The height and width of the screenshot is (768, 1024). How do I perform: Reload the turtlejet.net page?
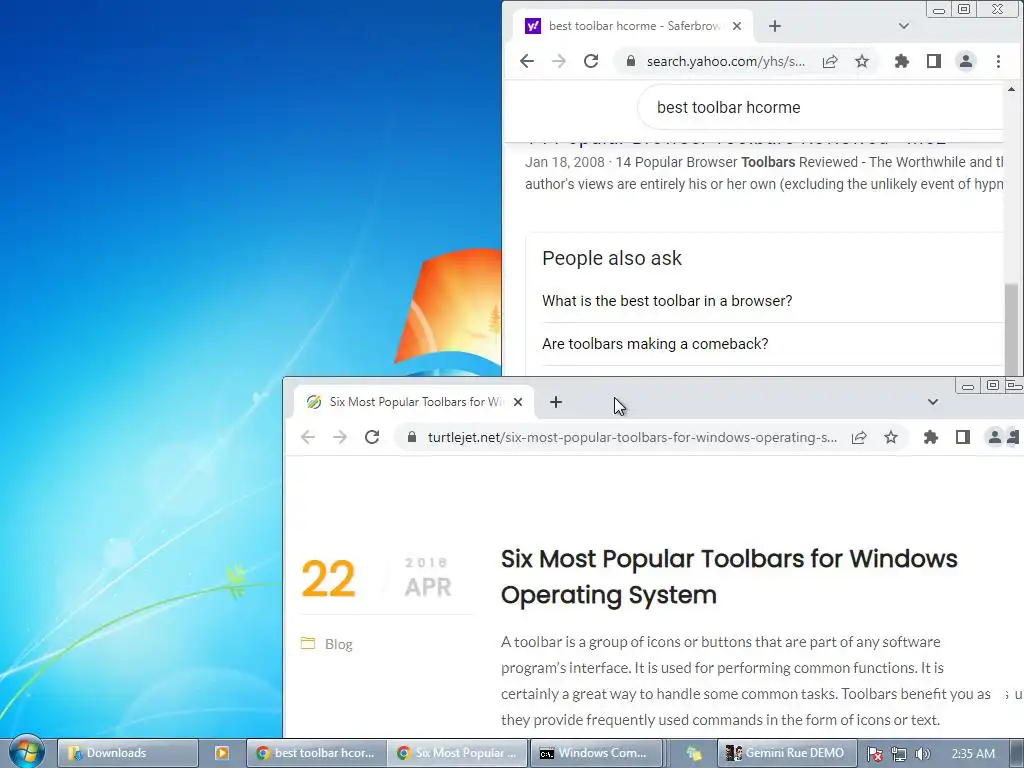tap(372, 438)
